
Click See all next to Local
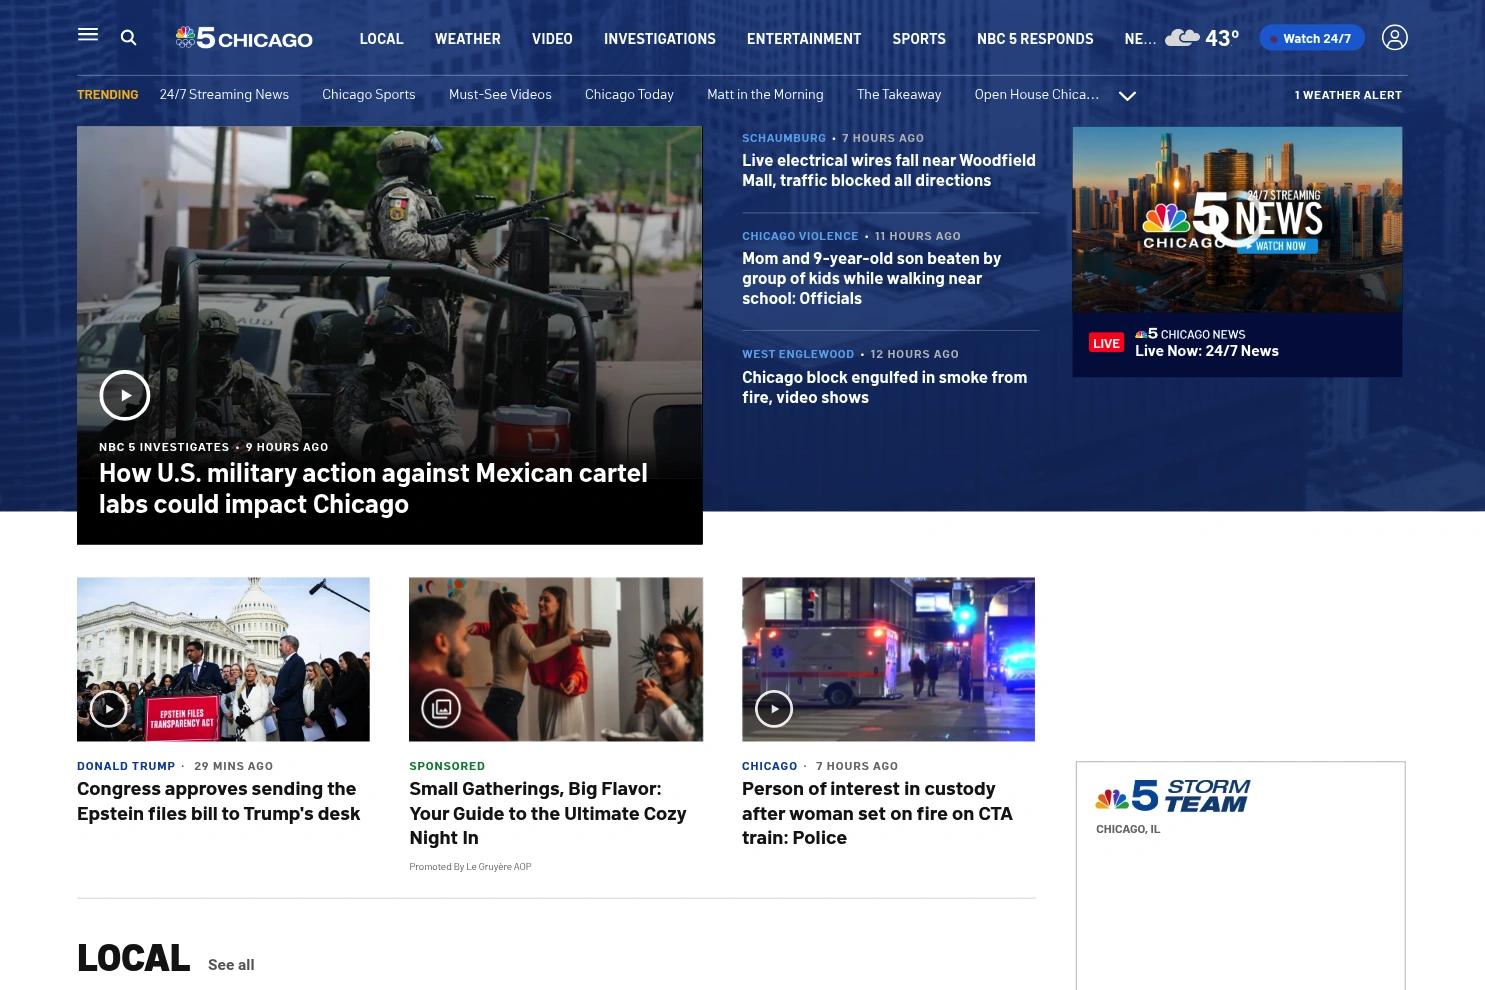231,965
